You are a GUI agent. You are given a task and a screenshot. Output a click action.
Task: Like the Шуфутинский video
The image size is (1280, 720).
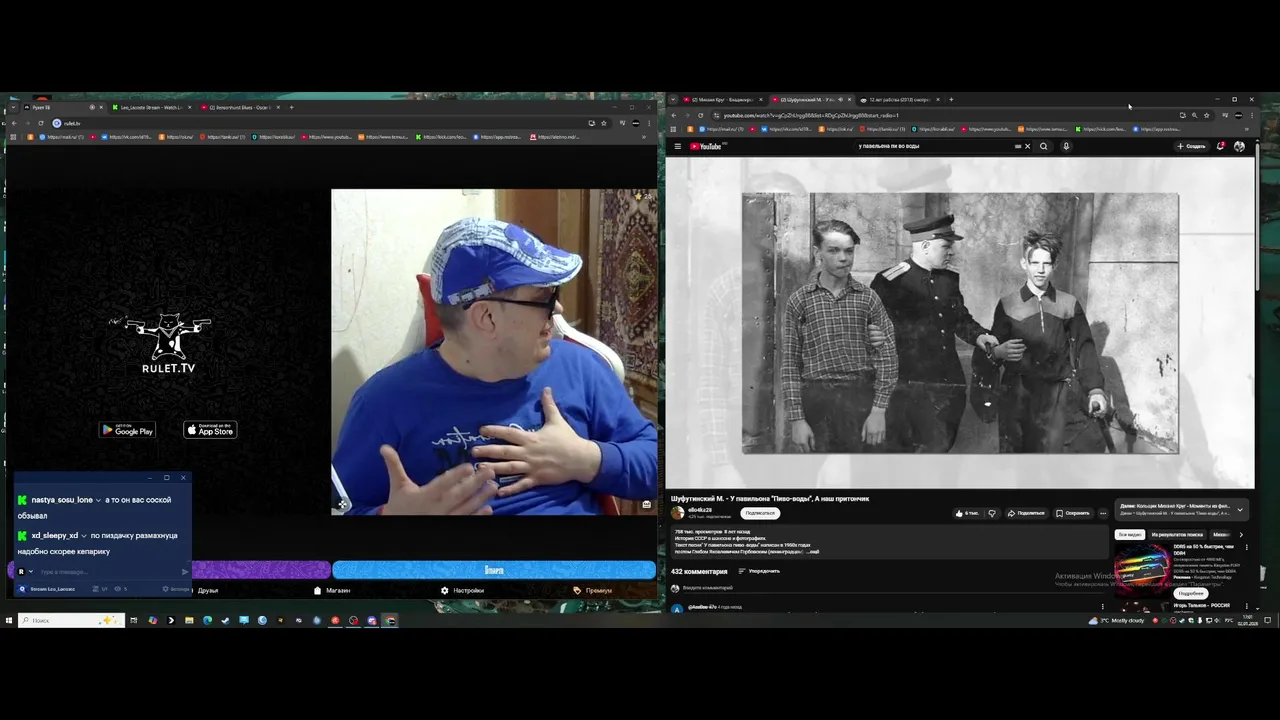coord(967,513)
